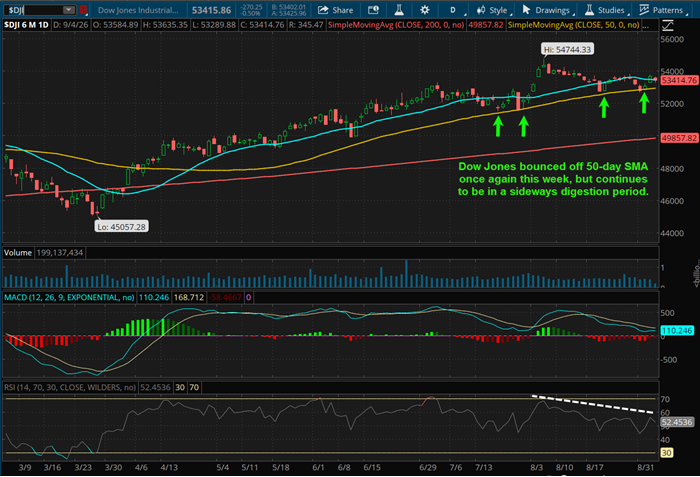Click the 49857.82 value in study header
Viewport: 700px width, 477px height.
[x=486, y=25]
